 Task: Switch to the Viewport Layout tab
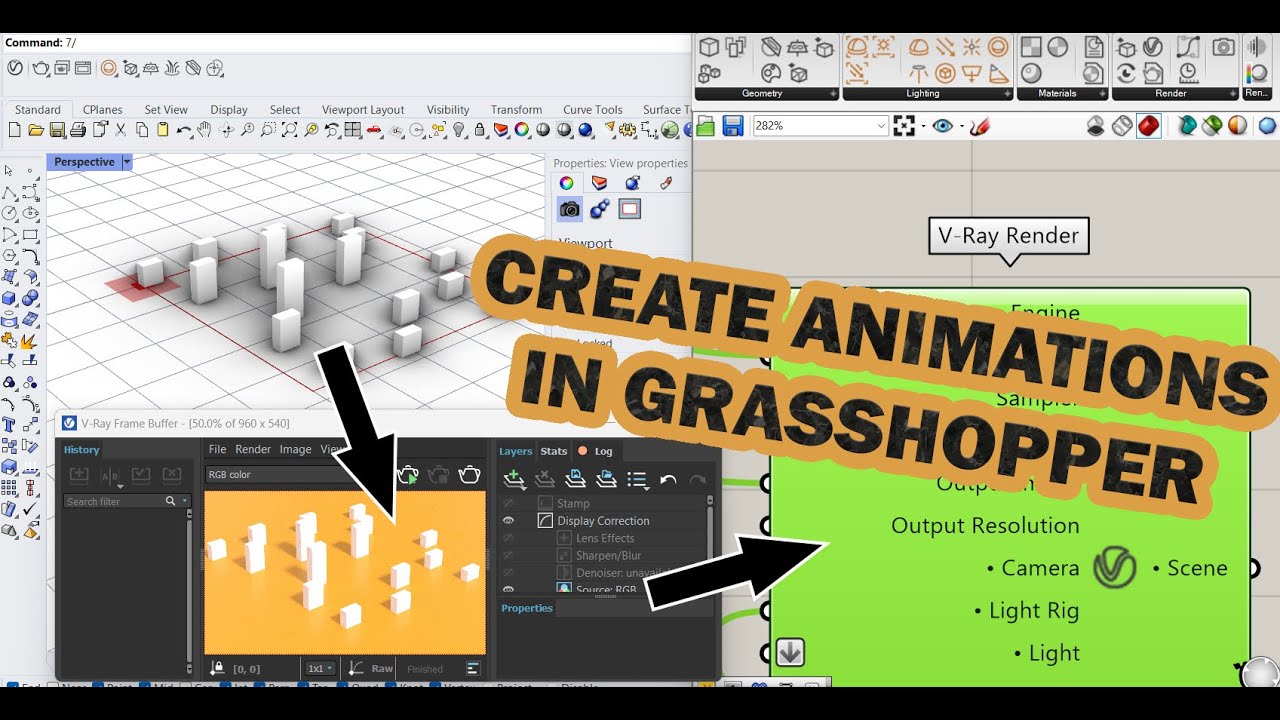point(363,110)
